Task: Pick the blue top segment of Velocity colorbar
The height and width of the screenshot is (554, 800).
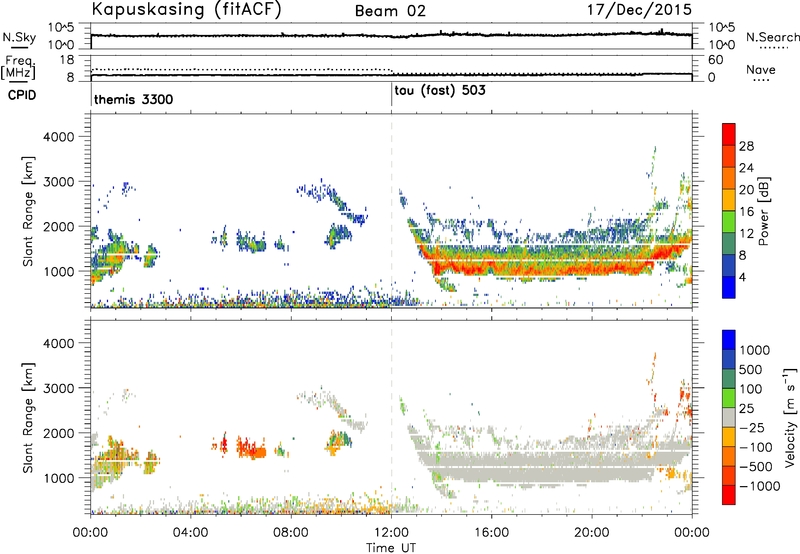Action: [x=729, y=340]
